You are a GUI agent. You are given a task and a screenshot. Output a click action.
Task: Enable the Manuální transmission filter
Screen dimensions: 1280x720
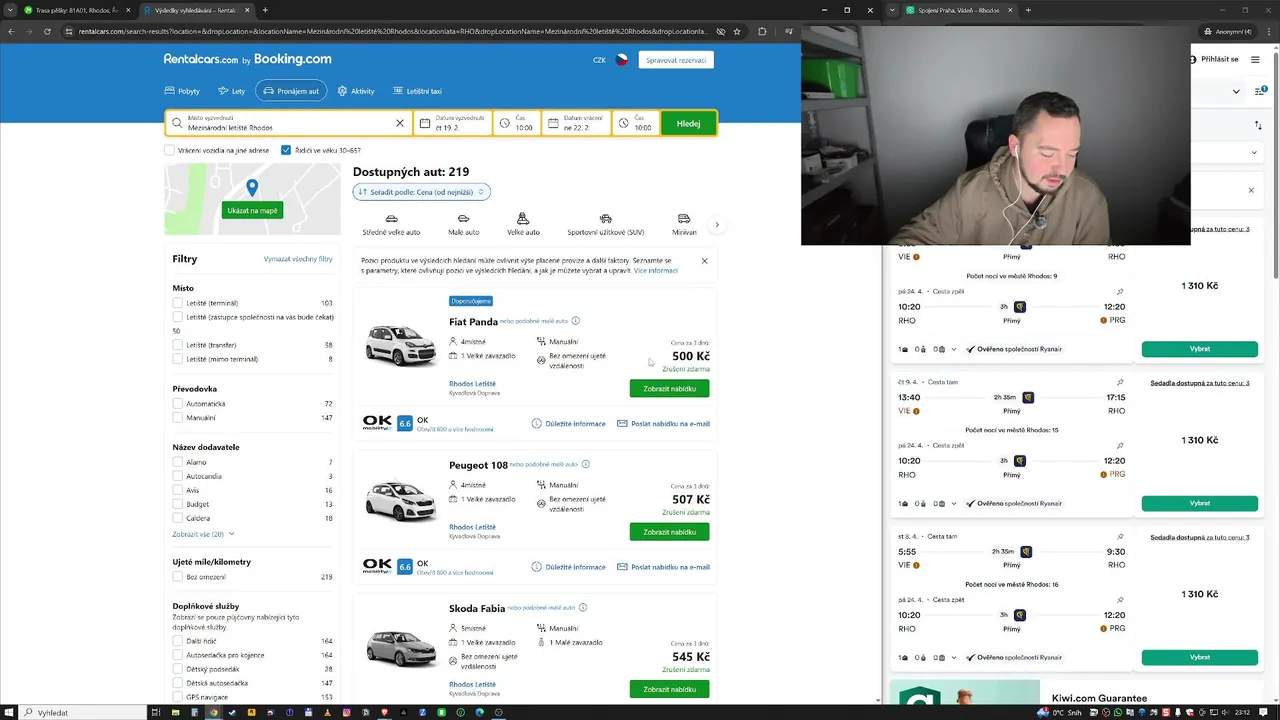click(x=178, y=418)
